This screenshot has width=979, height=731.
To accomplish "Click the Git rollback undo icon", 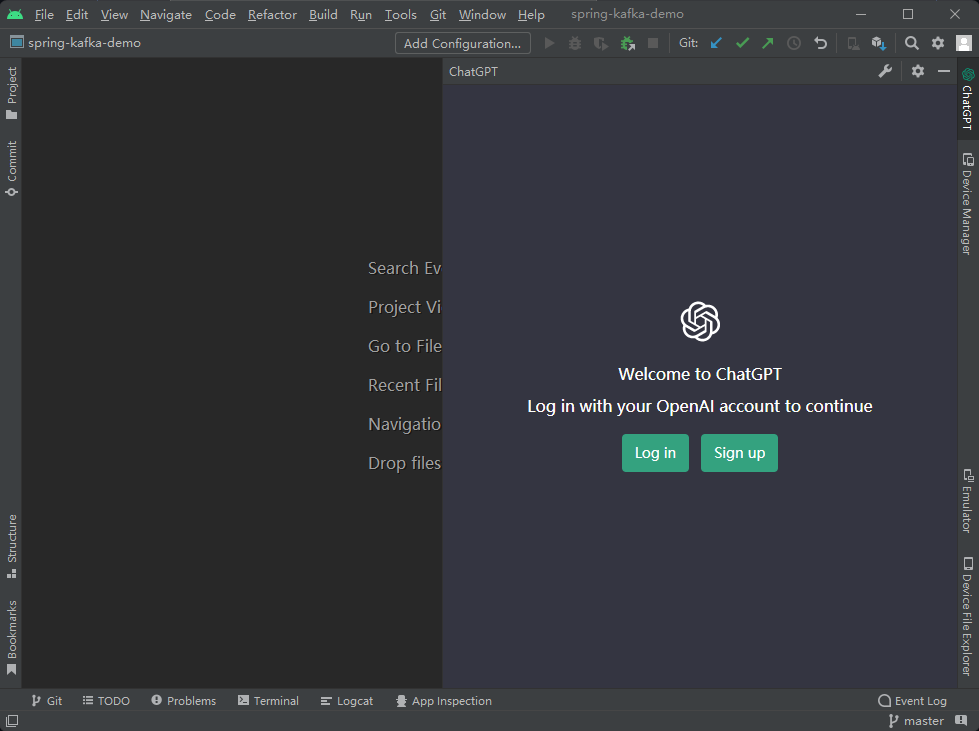I will [820, 43].
